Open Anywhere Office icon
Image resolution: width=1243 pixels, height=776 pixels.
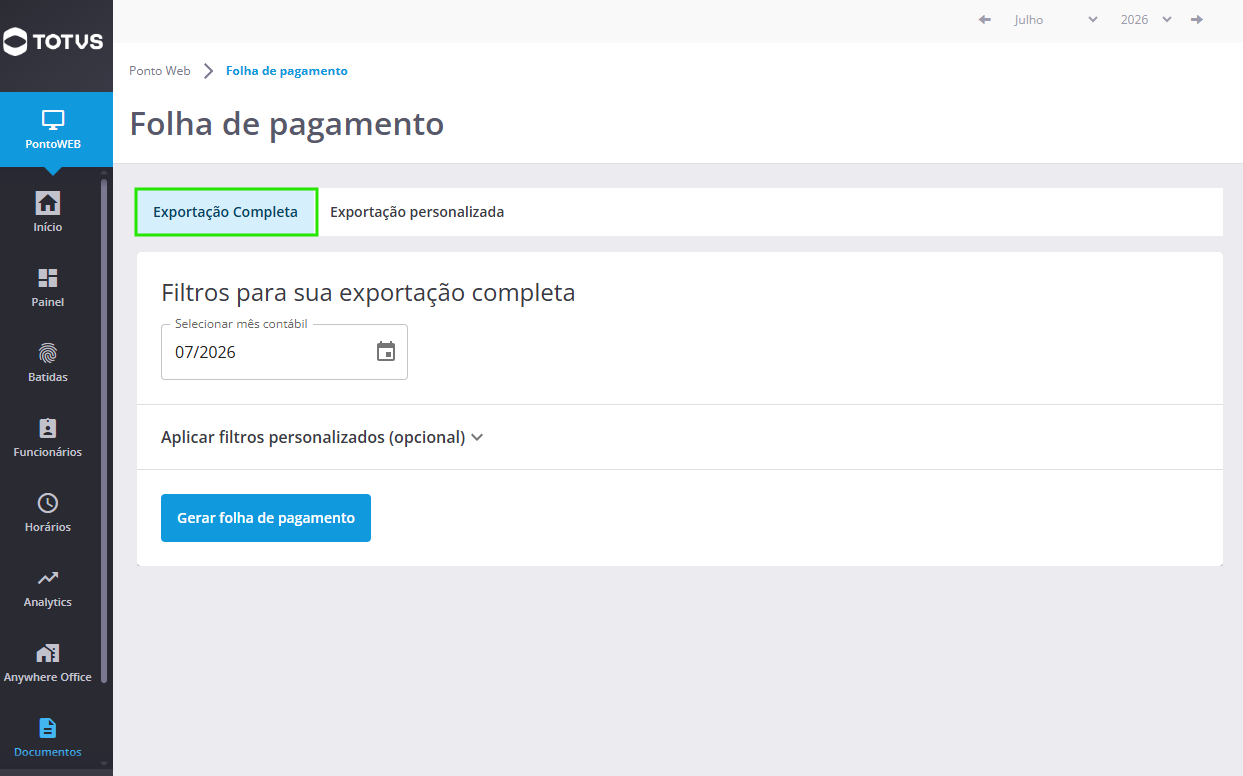(x=47, y=653)
